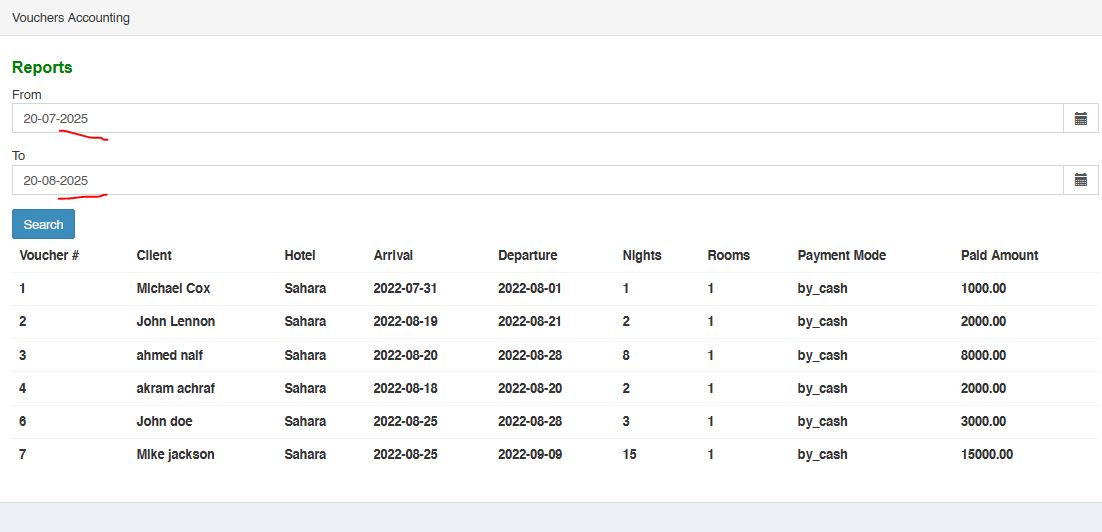Click the Voucher # column header
This screenshot has width=1102, height=532.
coord(49,255)
